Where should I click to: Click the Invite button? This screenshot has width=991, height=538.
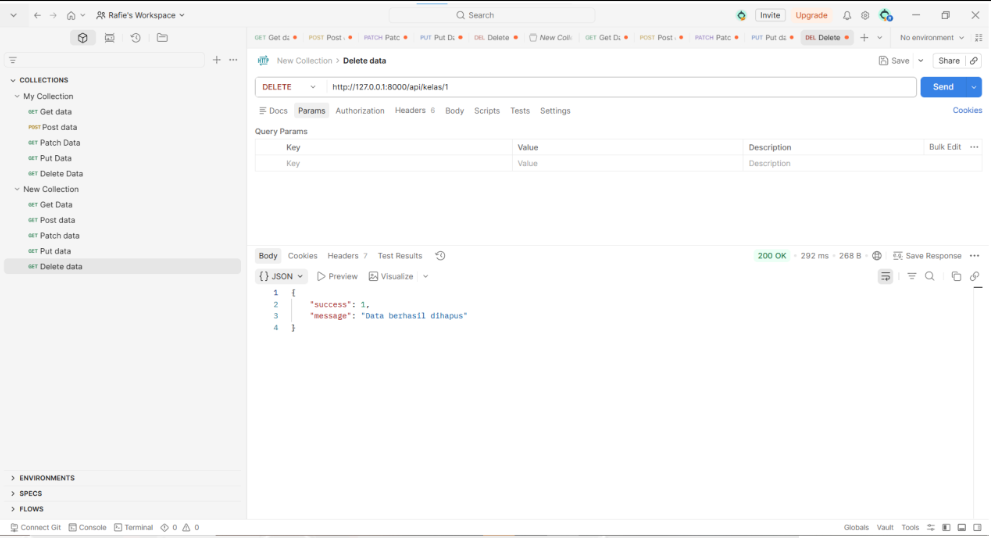click(770, 15)
